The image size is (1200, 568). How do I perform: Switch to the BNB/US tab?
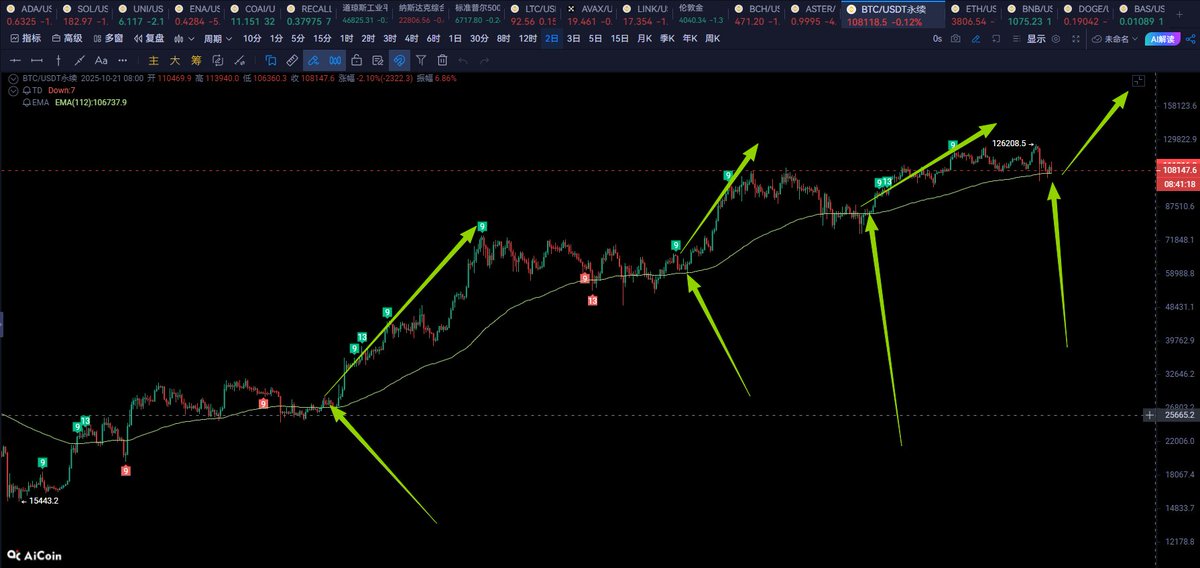(1032, 14)
